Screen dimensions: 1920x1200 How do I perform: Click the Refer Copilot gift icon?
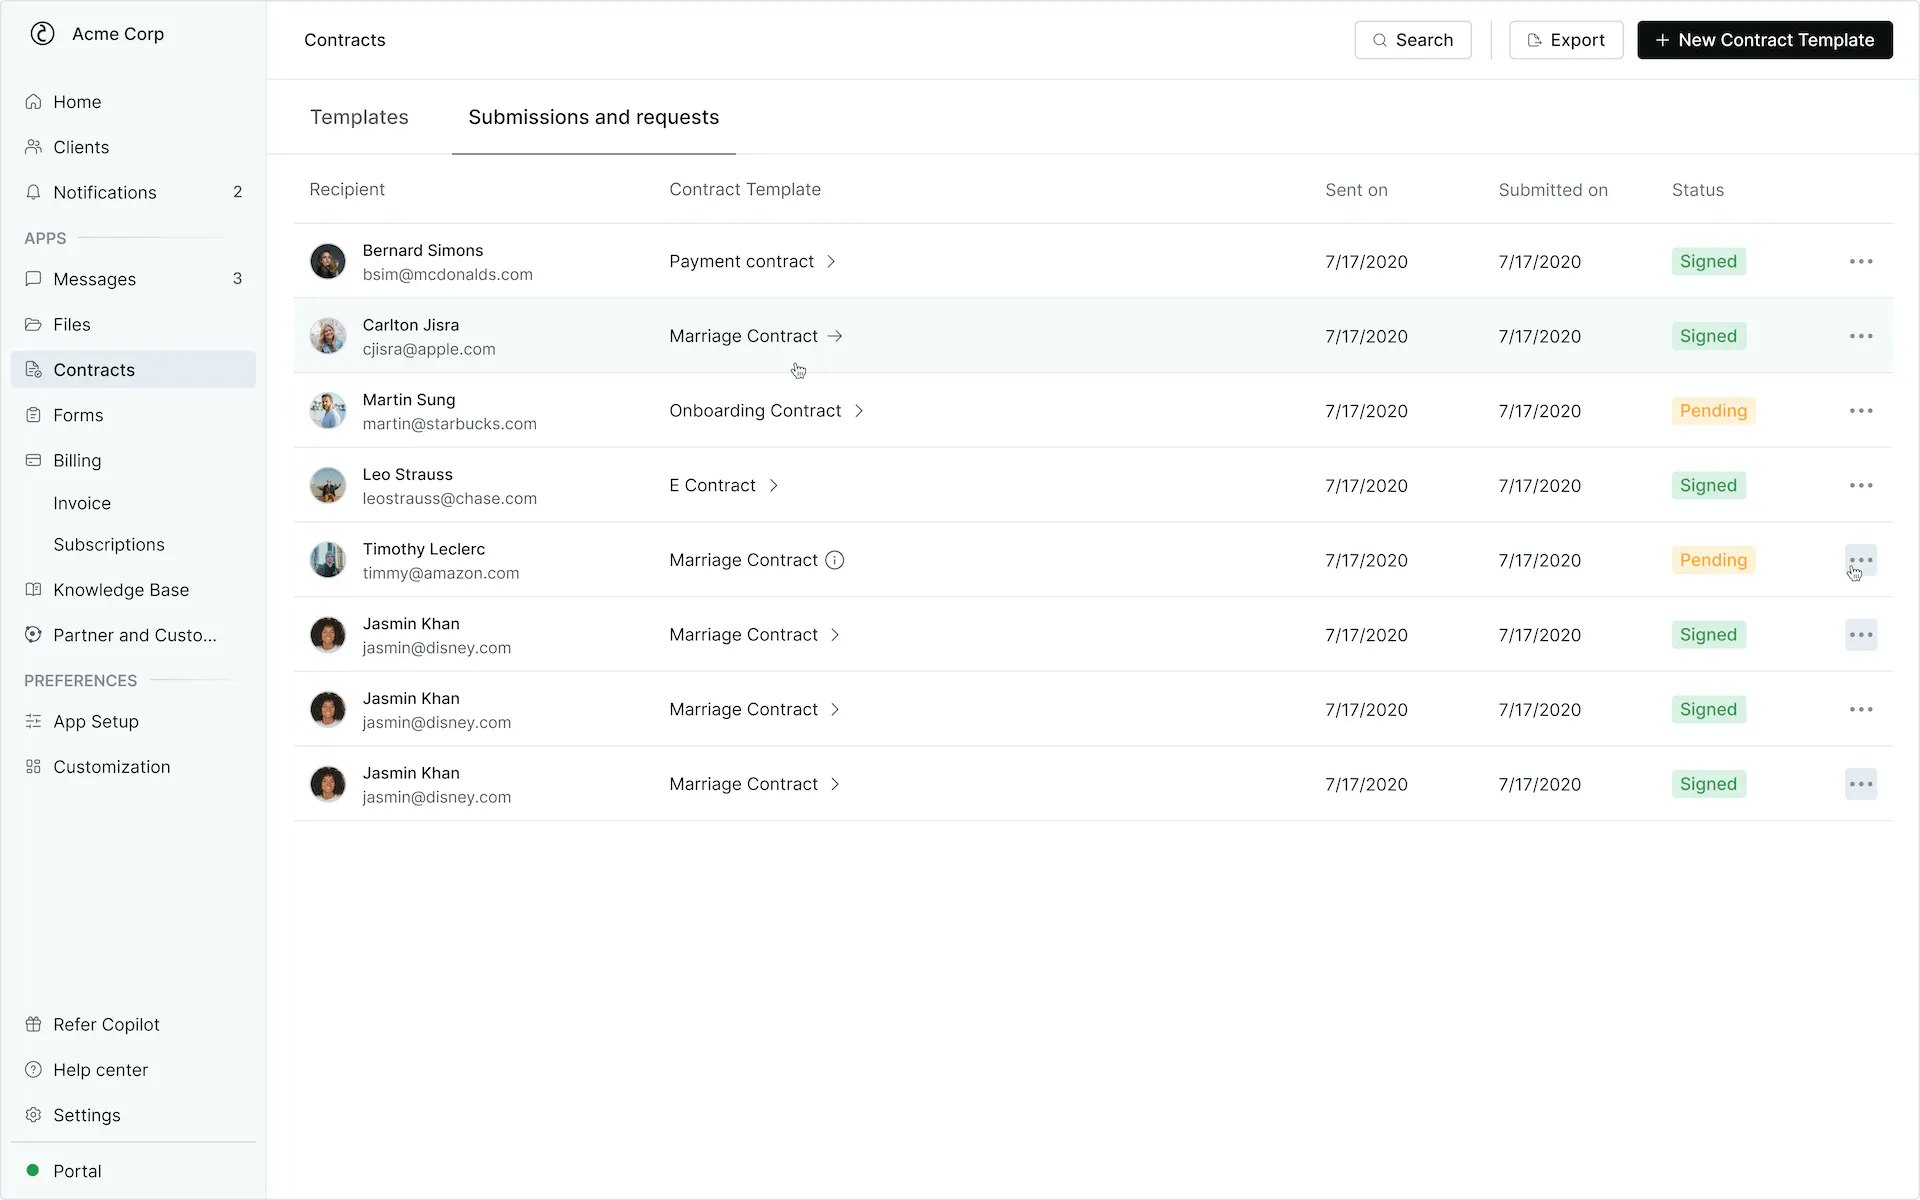pos(33,1024)
